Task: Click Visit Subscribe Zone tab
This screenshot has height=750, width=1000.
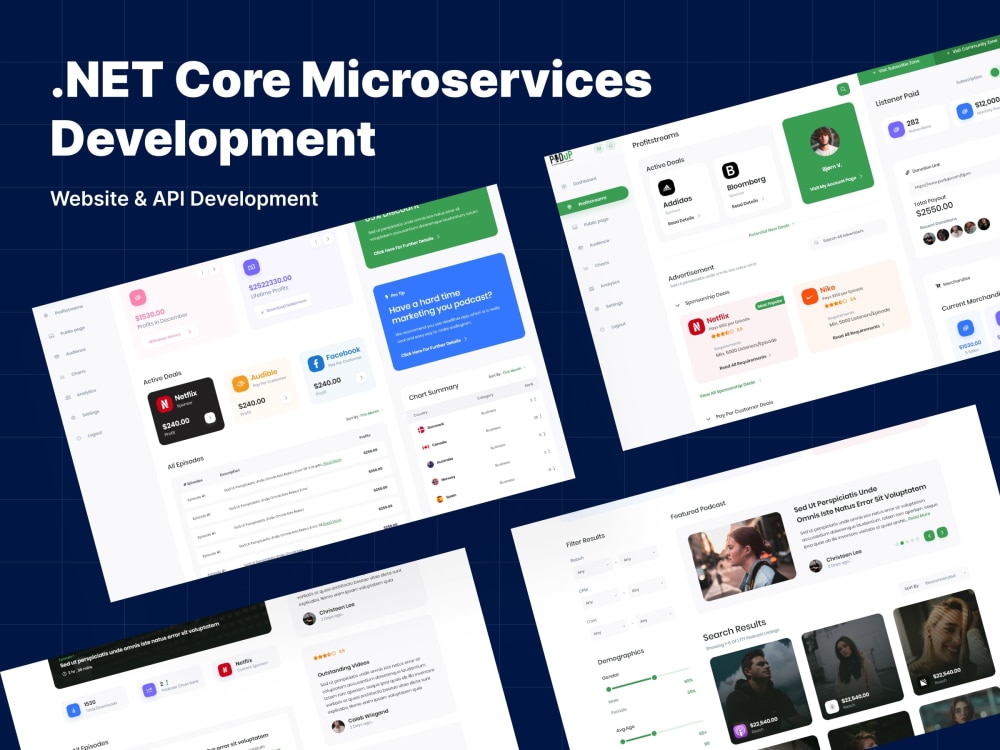Action: [x=897, y=68]
